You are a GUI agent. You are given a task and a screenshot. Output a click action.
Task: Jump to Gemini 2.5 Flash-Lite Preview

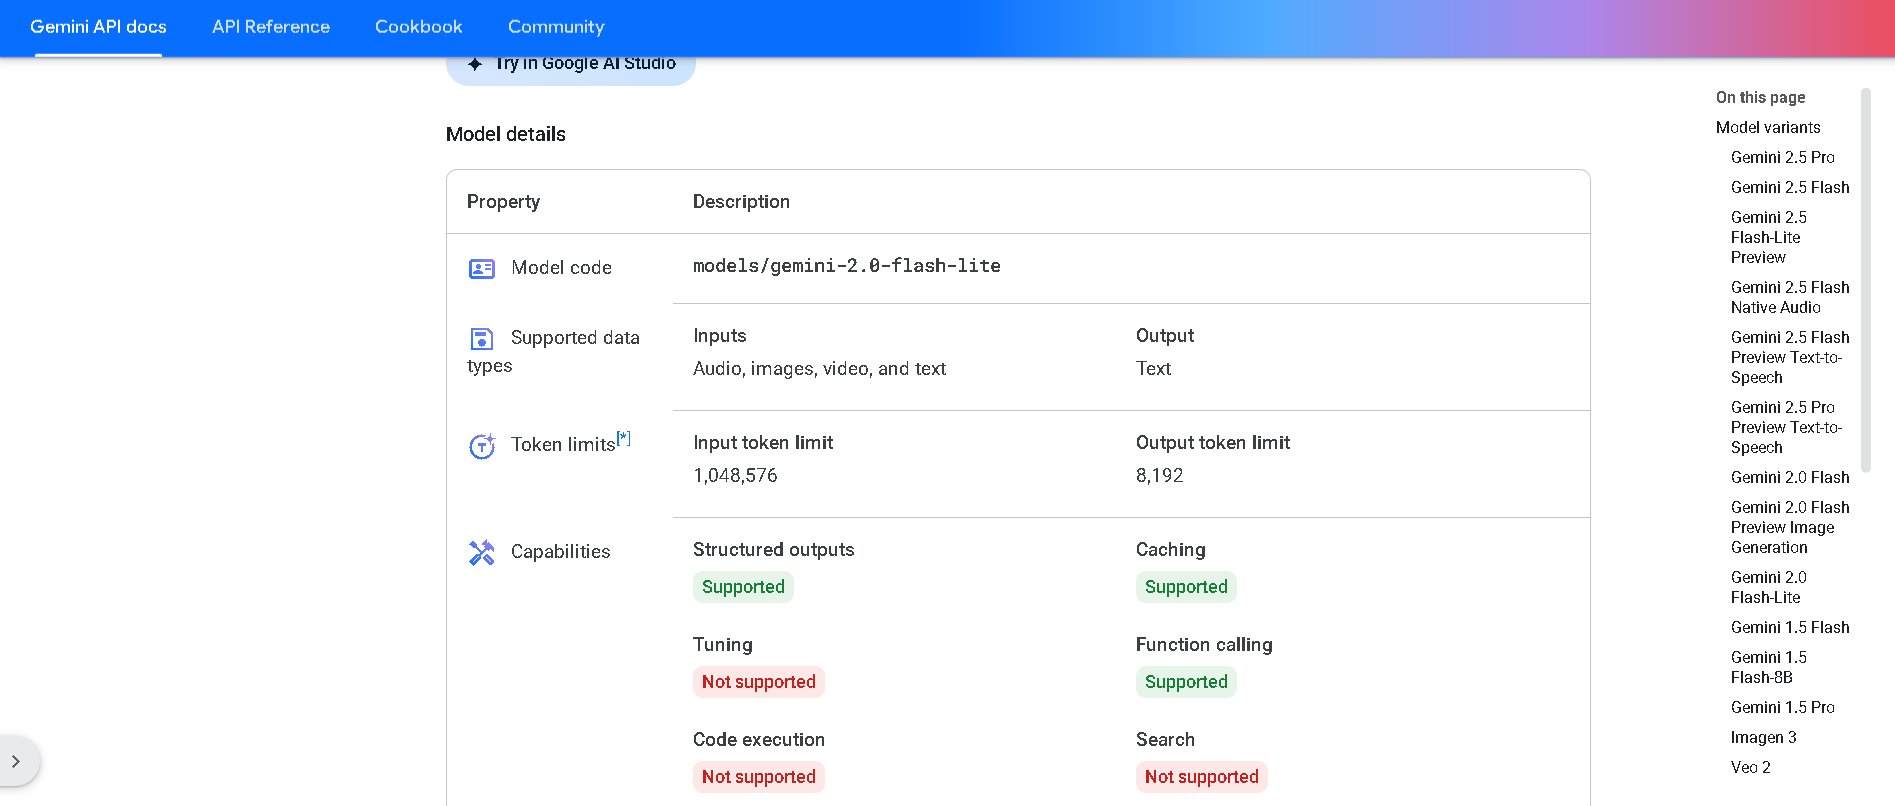1769,237
